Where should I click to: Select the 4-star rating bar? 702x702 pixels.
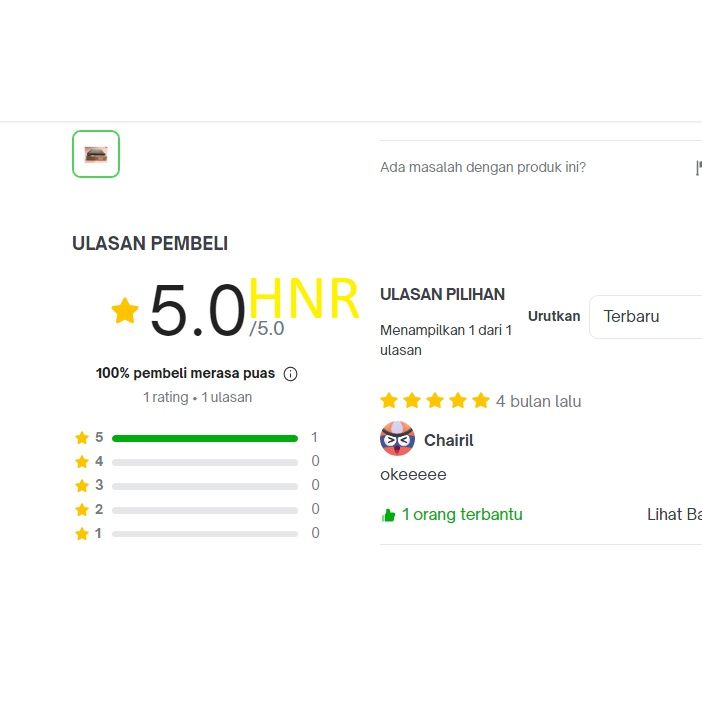click(x=205, y=462)
